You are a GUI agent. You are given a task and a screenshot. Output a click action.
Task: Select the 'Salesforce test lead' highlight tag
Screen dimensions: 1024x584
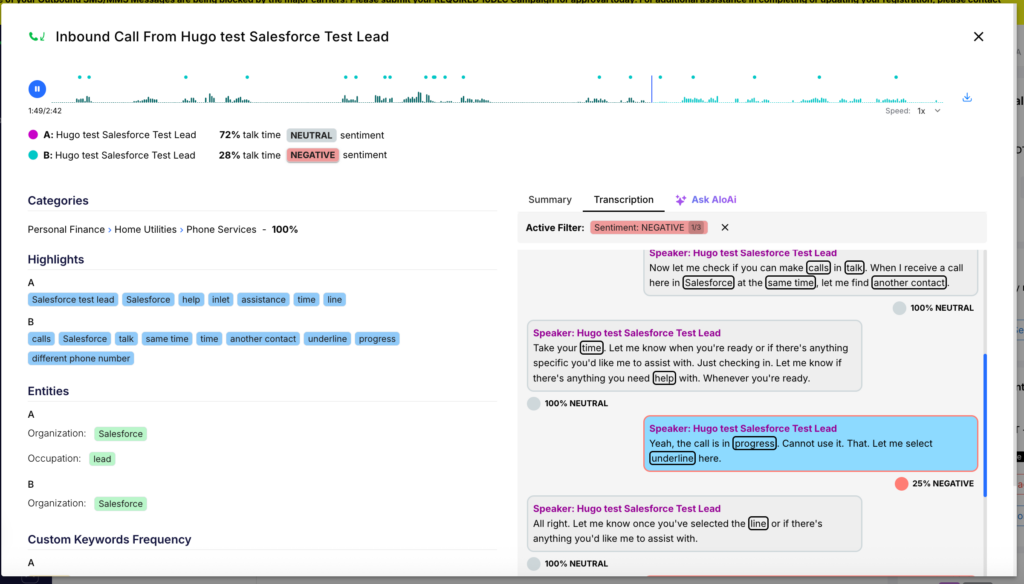tap(73, 300)
